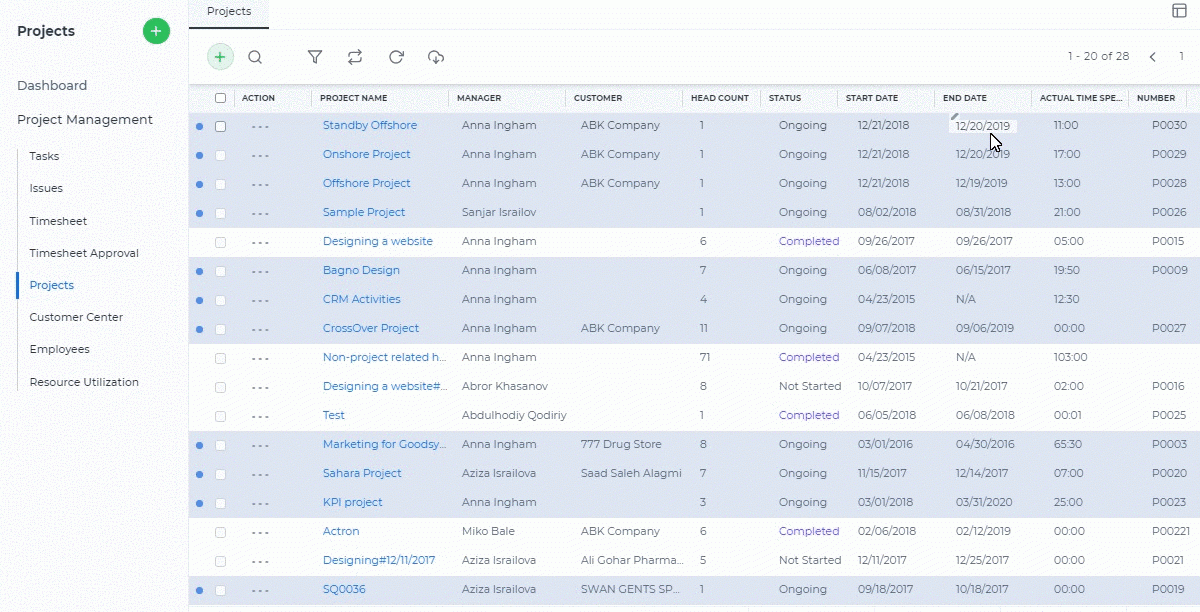The width and height of the screenshot is (1200, 612).
Task: Open action dots for Bagno Design
Action: 261,272
